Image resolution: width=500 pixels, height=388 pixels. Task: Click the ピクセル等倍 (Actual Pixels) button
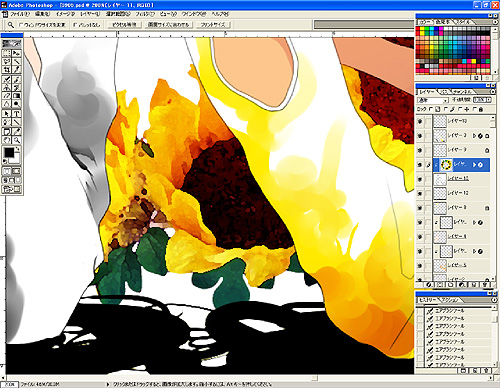[124, 25]
